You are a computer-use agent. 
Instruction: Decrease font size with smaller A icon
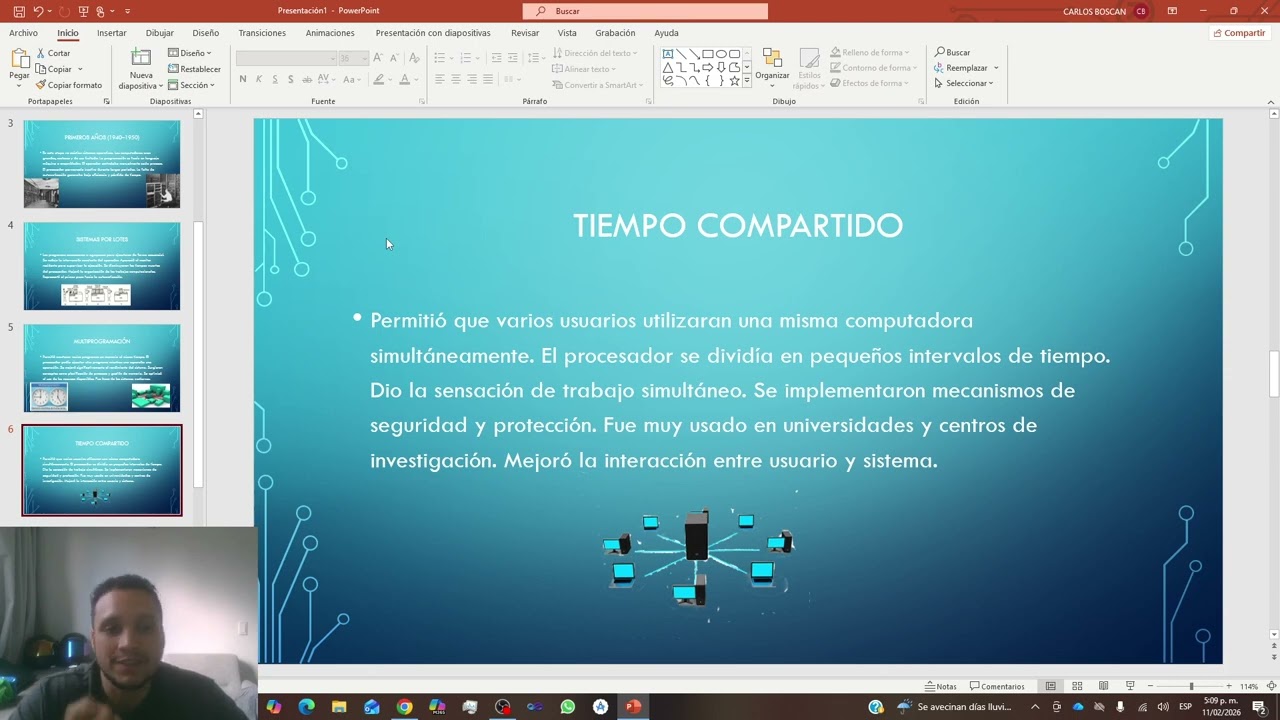(x=394, y=58)
